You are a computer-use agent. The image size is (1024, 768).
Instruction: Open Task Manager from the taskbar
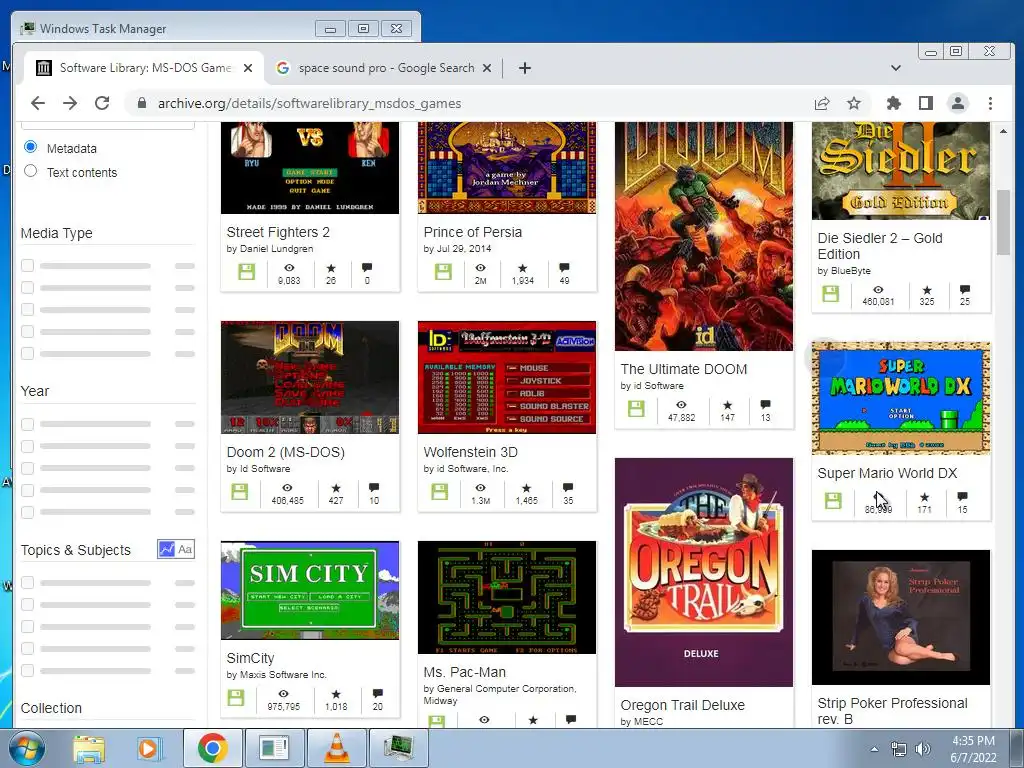point(398,748)
